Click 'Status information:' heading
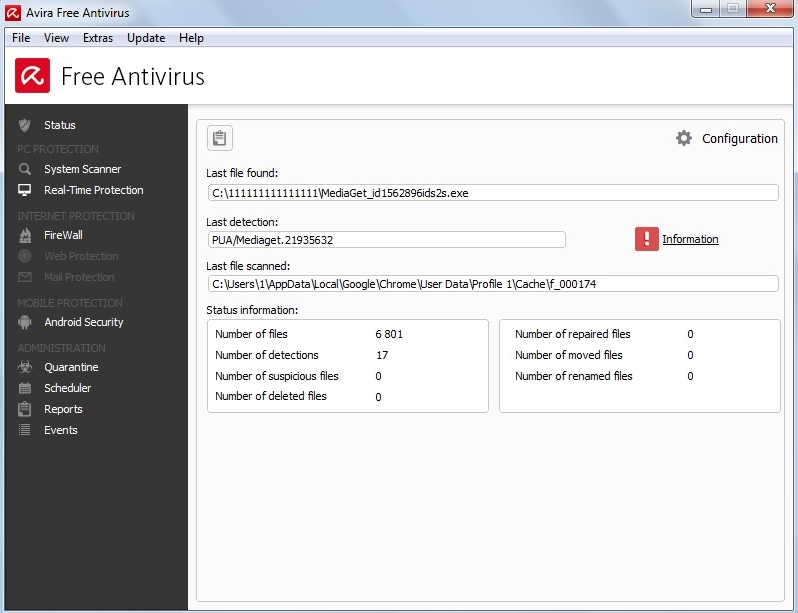This screenshot has height=613, width=798. [252, 310]
